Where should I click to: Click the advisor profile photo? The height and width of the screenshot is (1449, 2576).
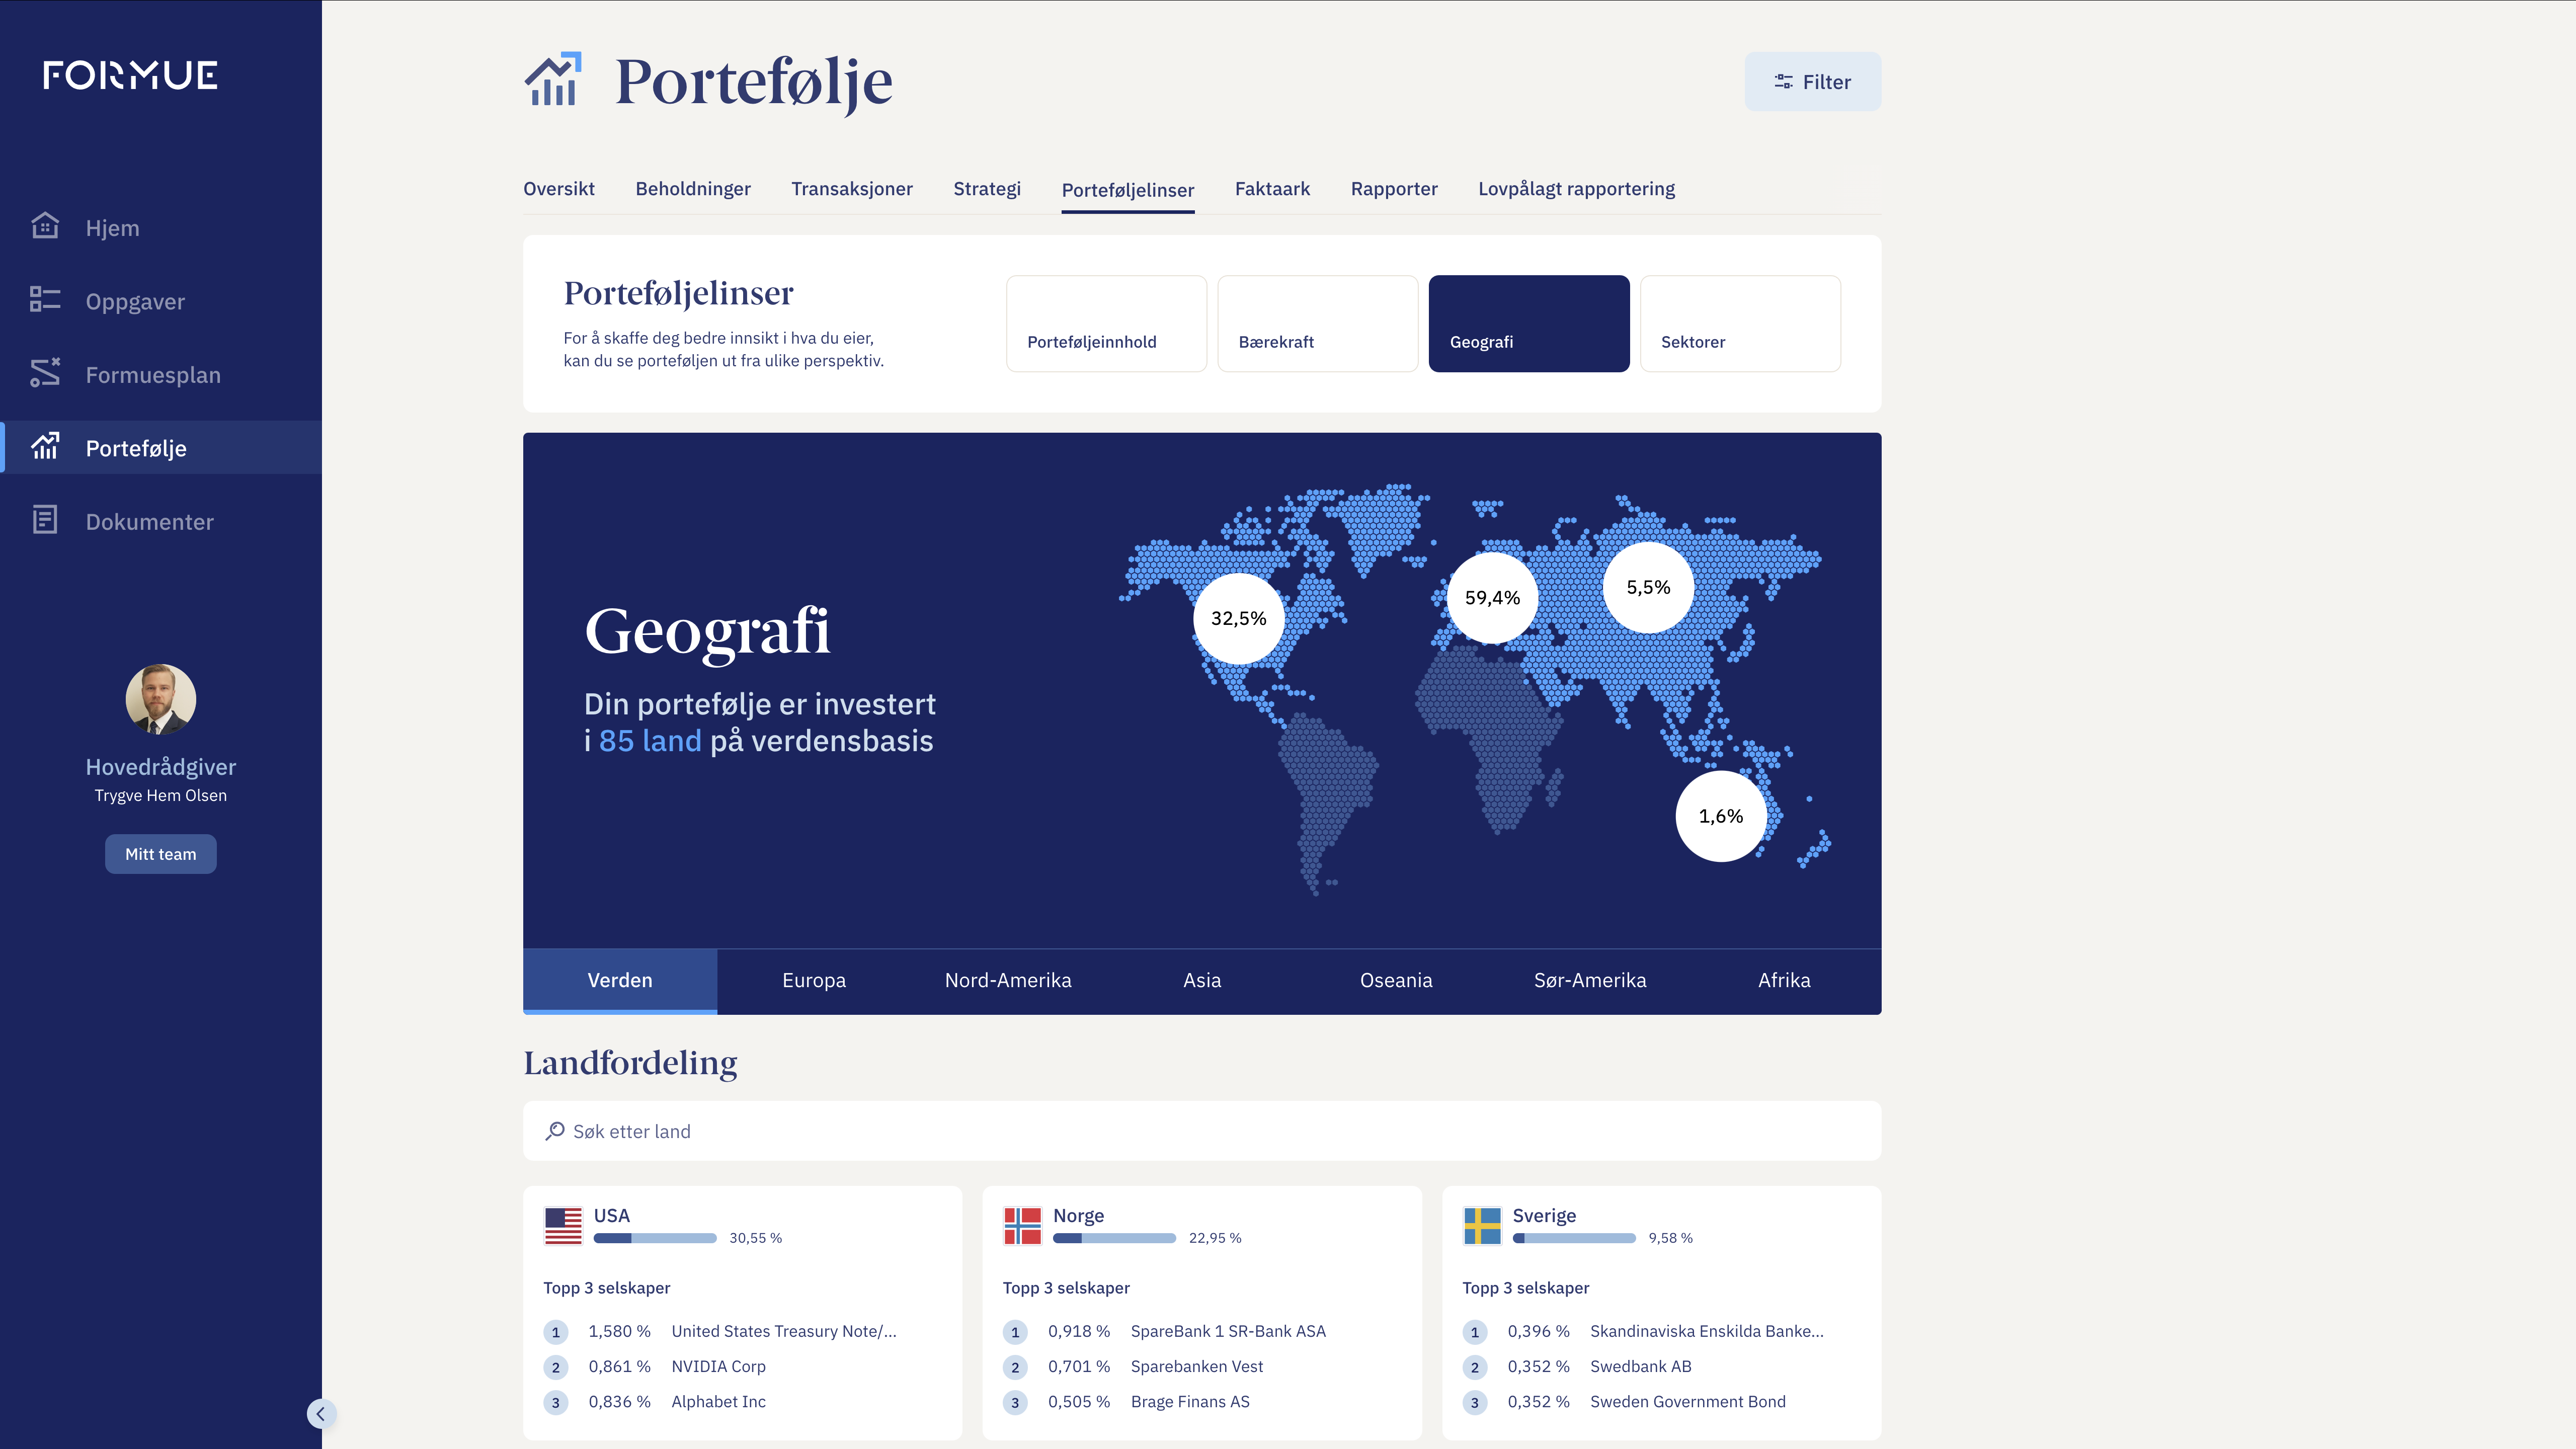tap(161, 699)
